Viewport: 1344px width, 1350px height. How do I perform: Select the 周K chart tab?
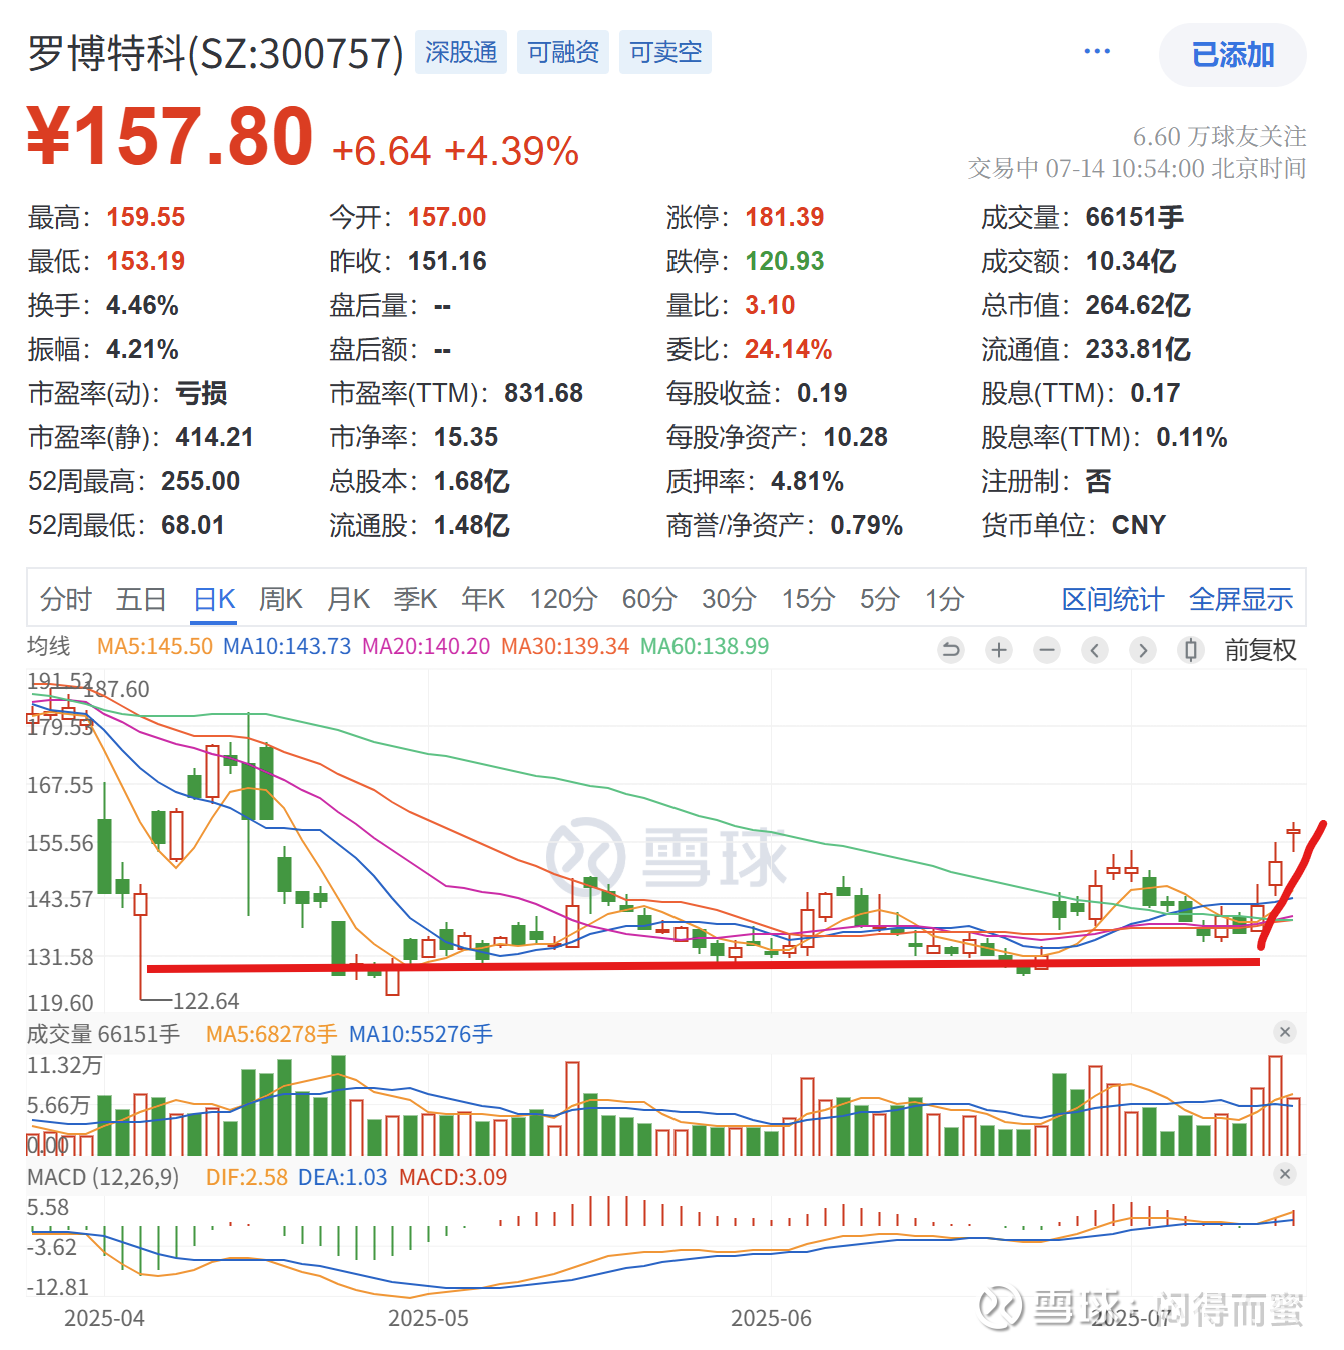pyautogui.click(x=281, y=599)
